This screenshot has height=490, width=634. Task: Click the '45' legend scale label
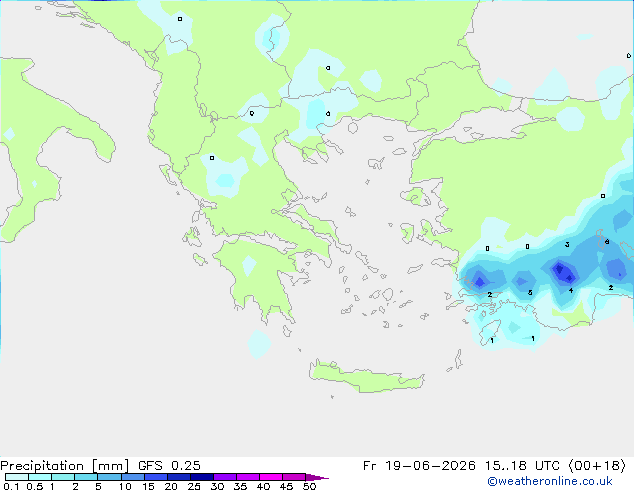point(286,486)
